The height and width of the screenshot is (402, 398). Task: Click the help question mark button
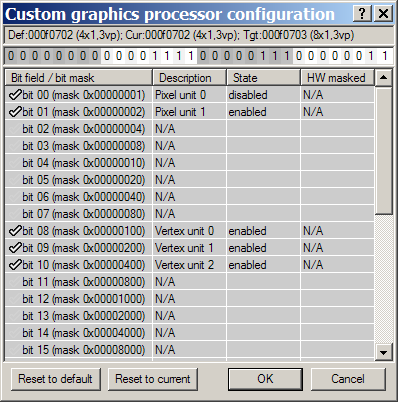(x=362, y=14)
